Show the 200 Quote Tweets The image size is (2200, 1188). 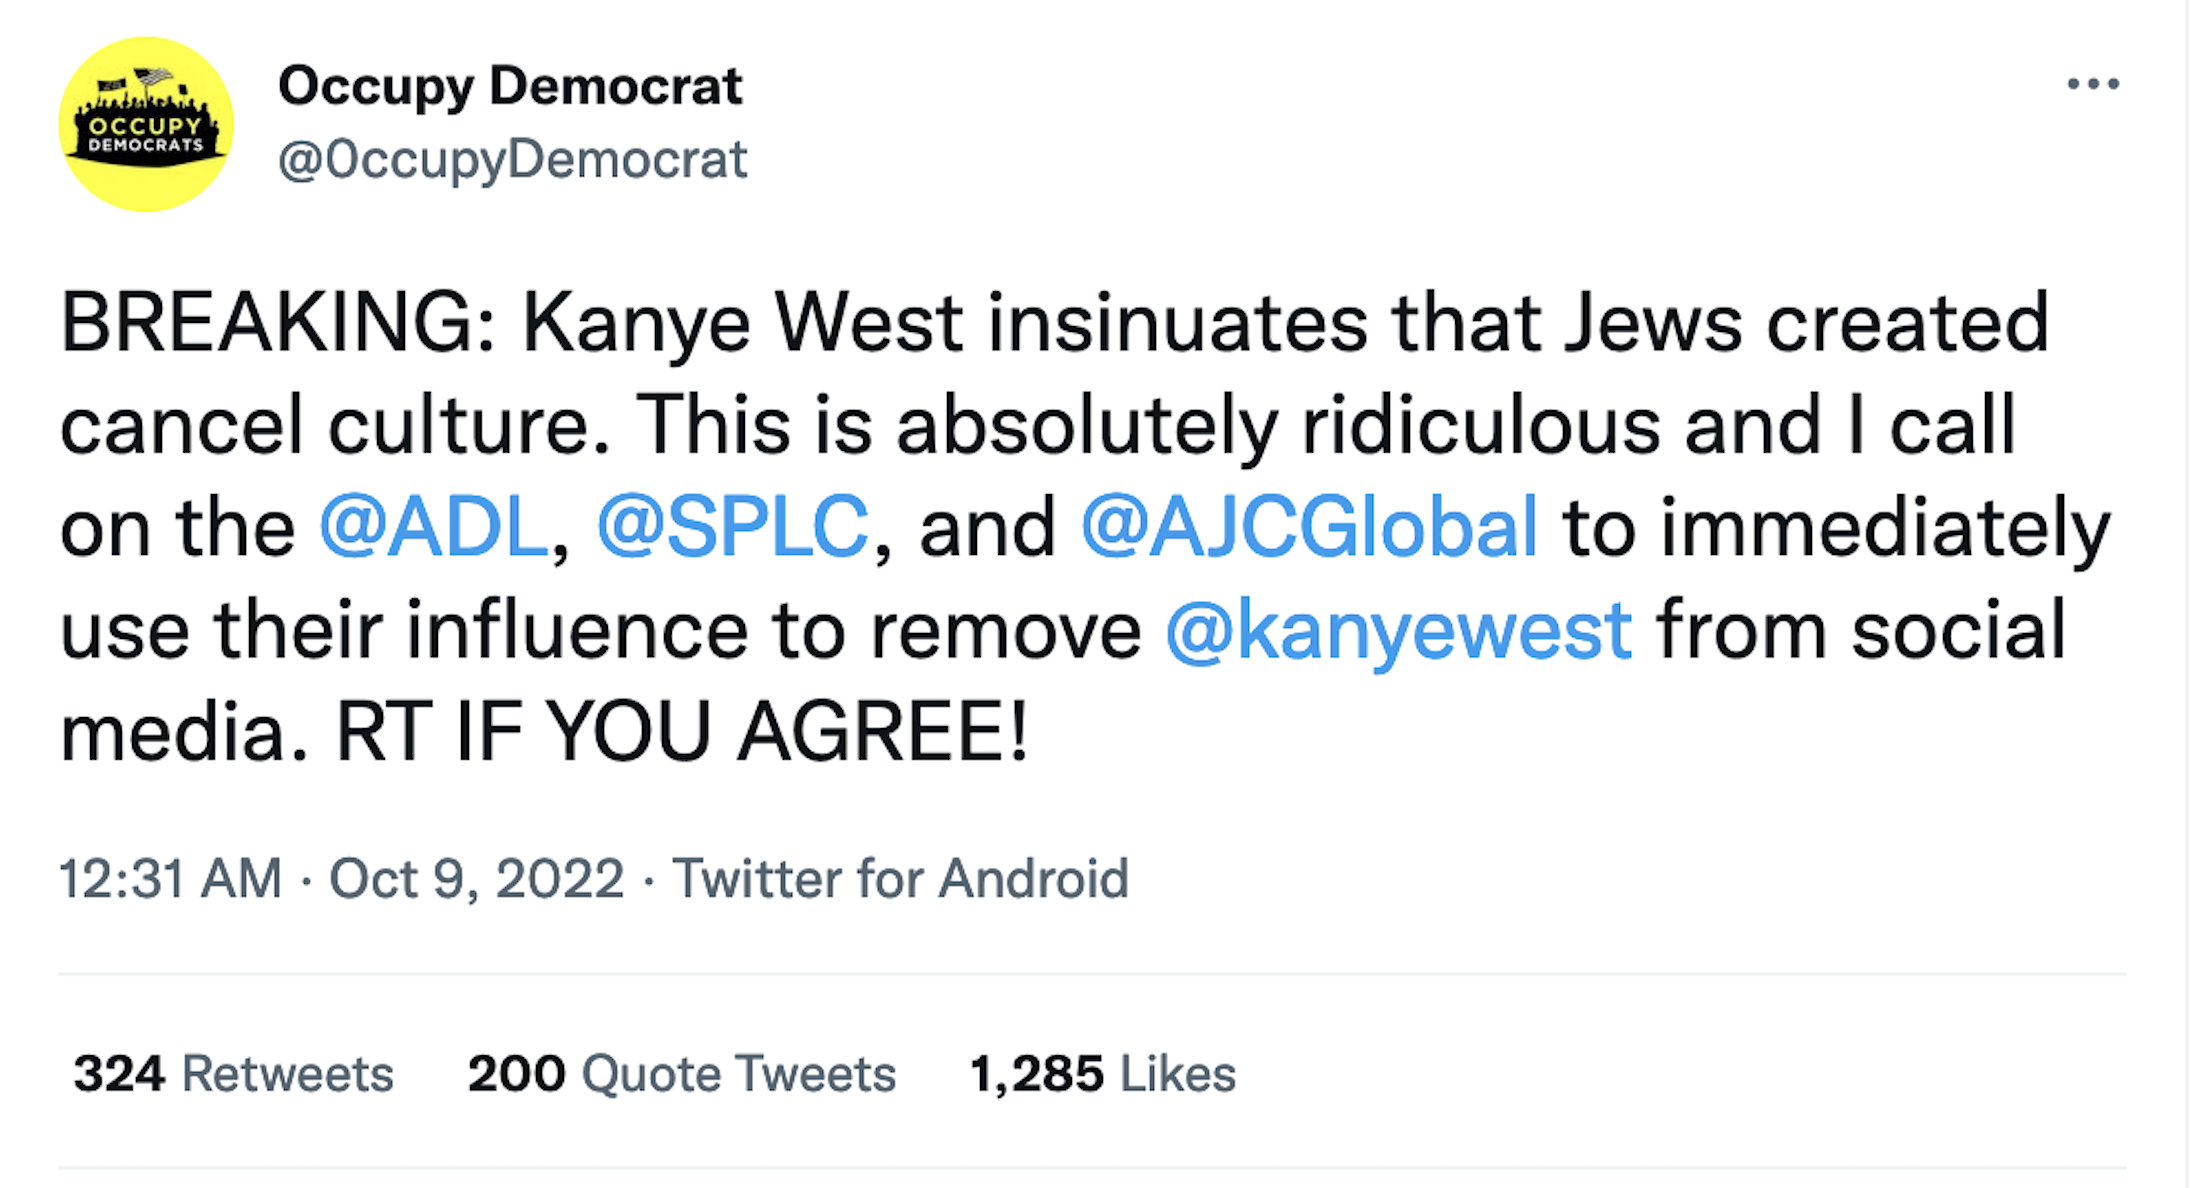click(x=681, y=1074)
